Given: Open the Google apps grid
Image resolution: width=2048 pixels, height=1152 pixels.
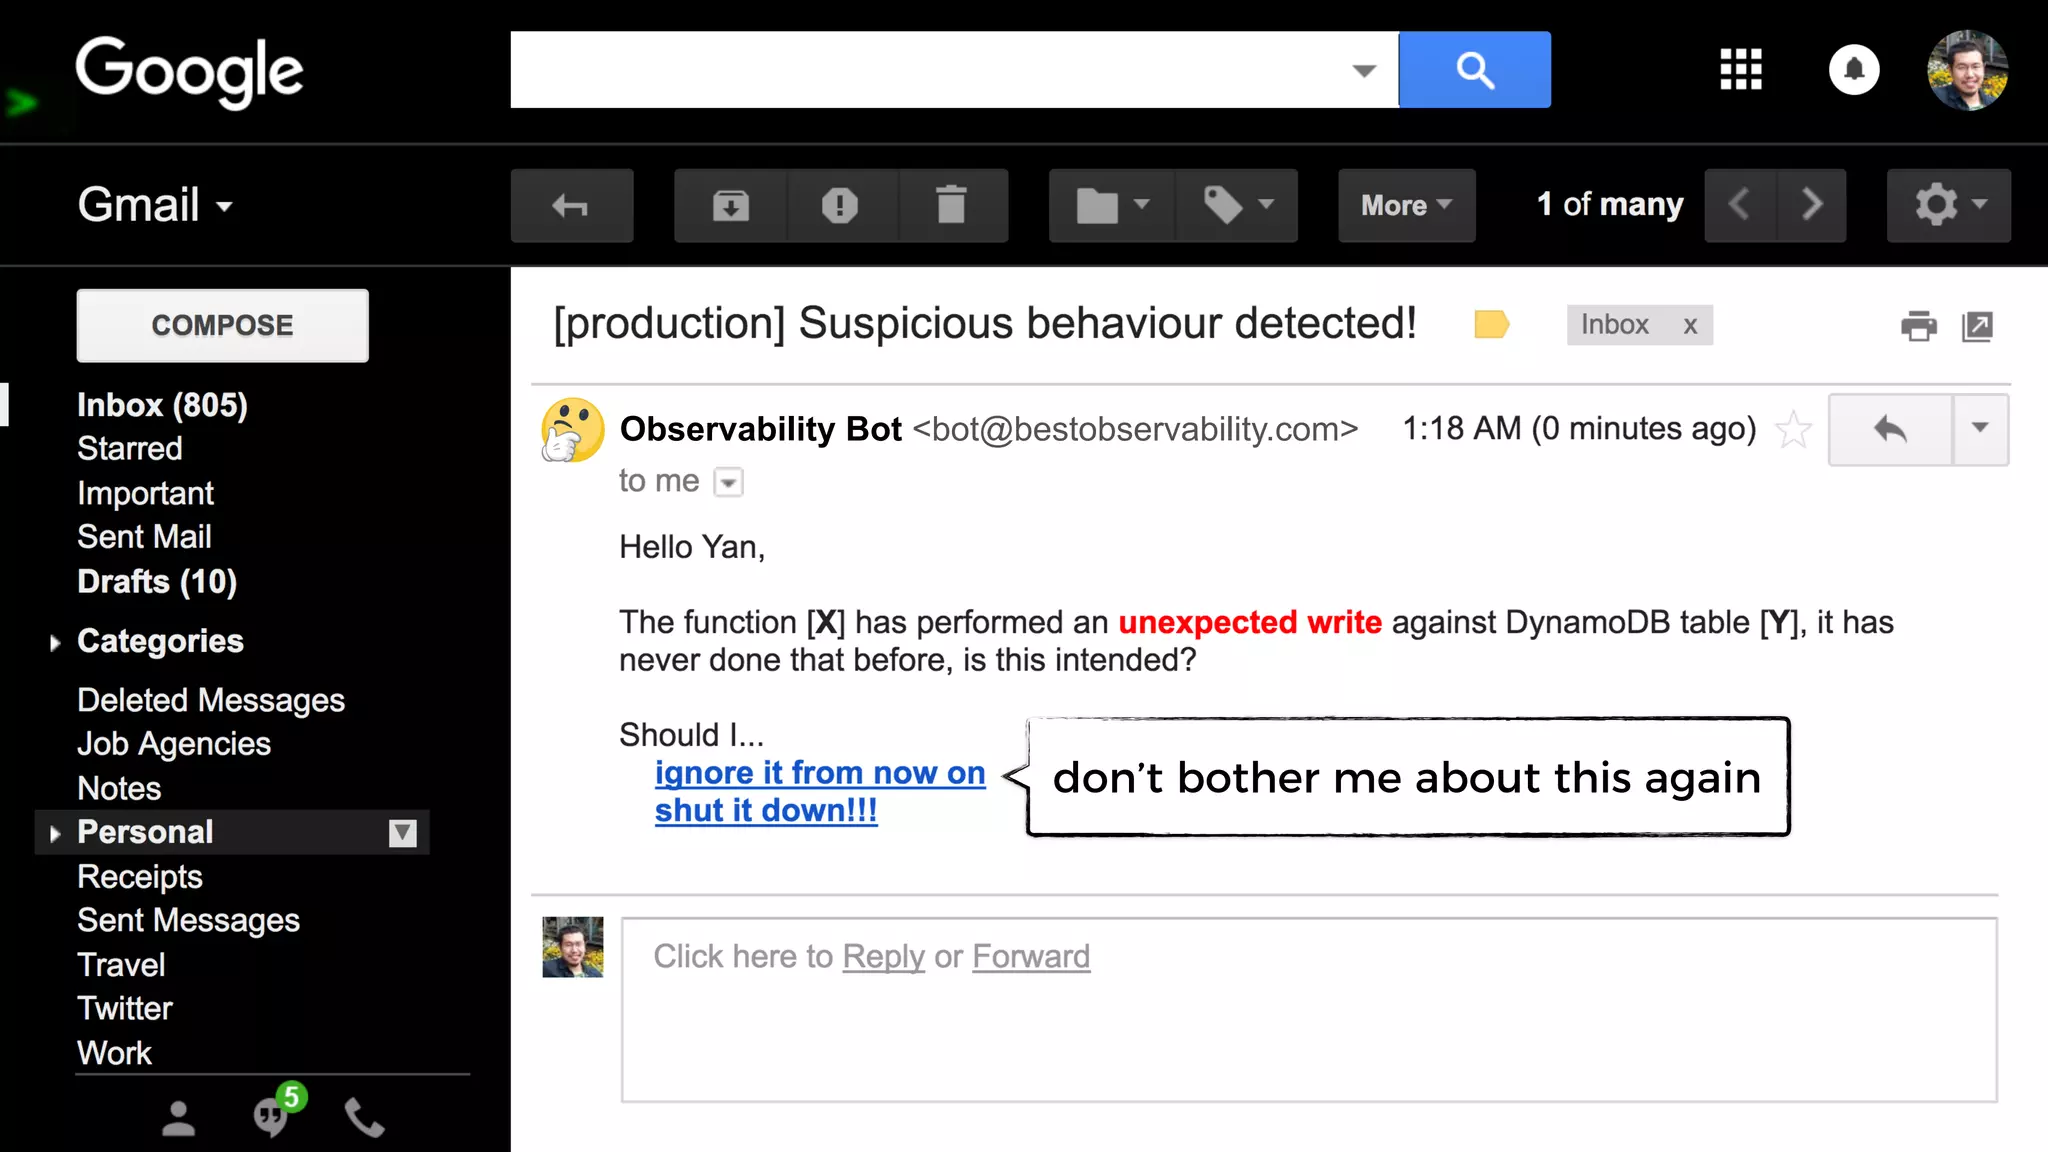Looking at the screenshot, I should 1741,70.
